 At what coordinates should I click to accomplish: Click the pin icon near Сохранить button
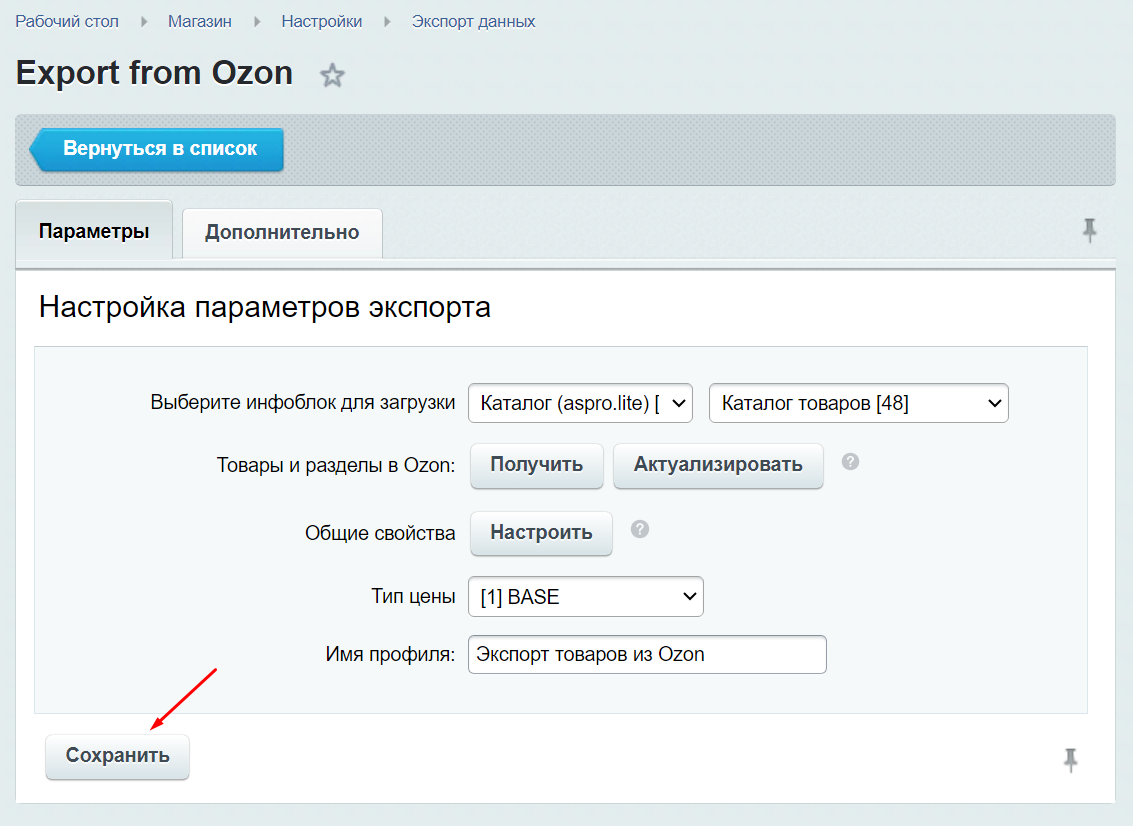point(1070,760)
